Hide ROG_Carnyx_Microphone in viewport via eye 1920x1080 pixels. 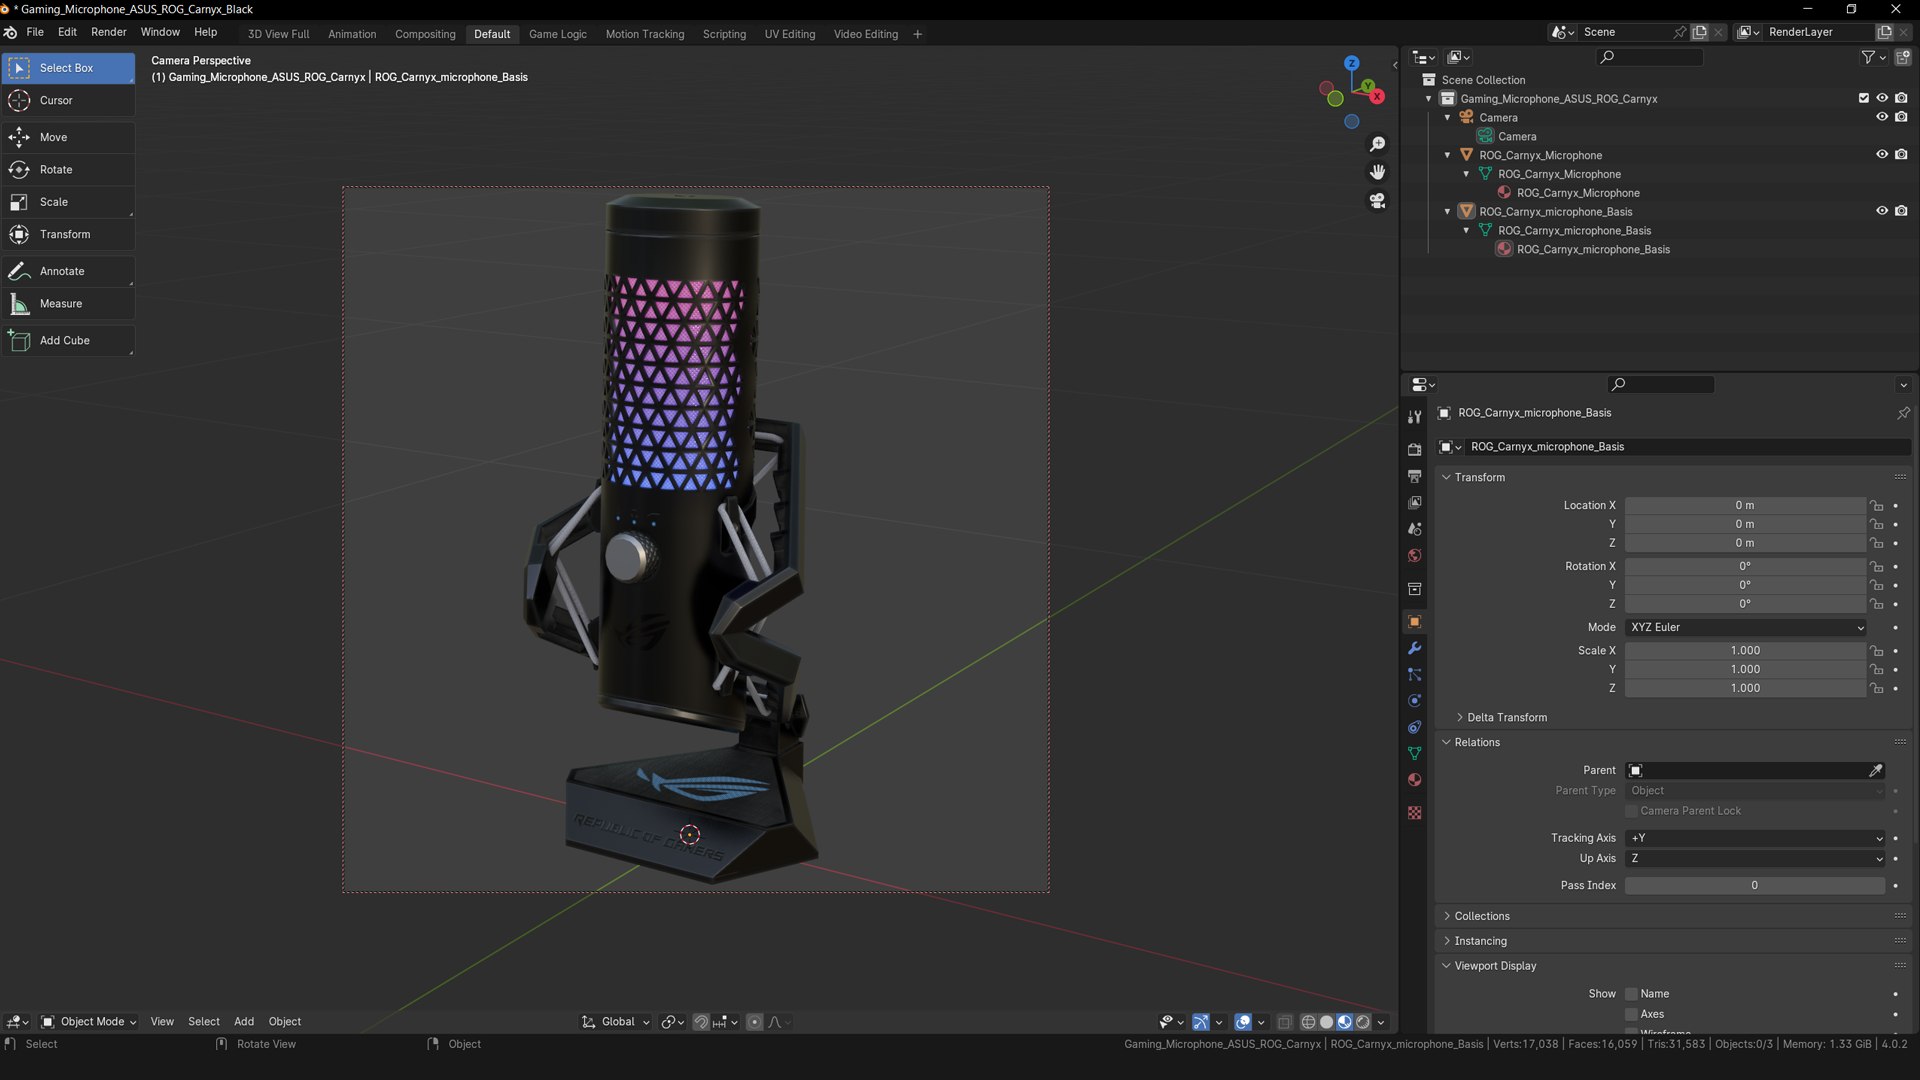click(x=1881, y=155)
